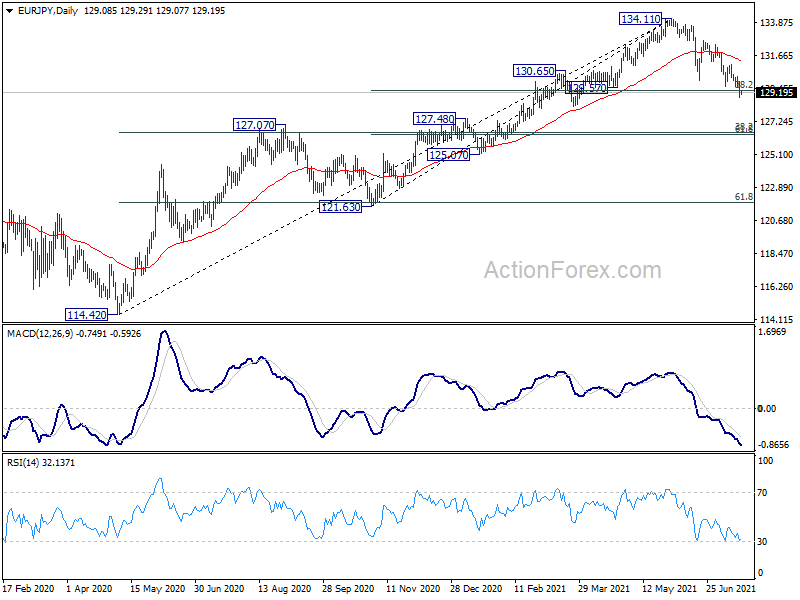Click the 28 Dec 2020 date label
The image size is (800, 600).
(x=476, y=588)
